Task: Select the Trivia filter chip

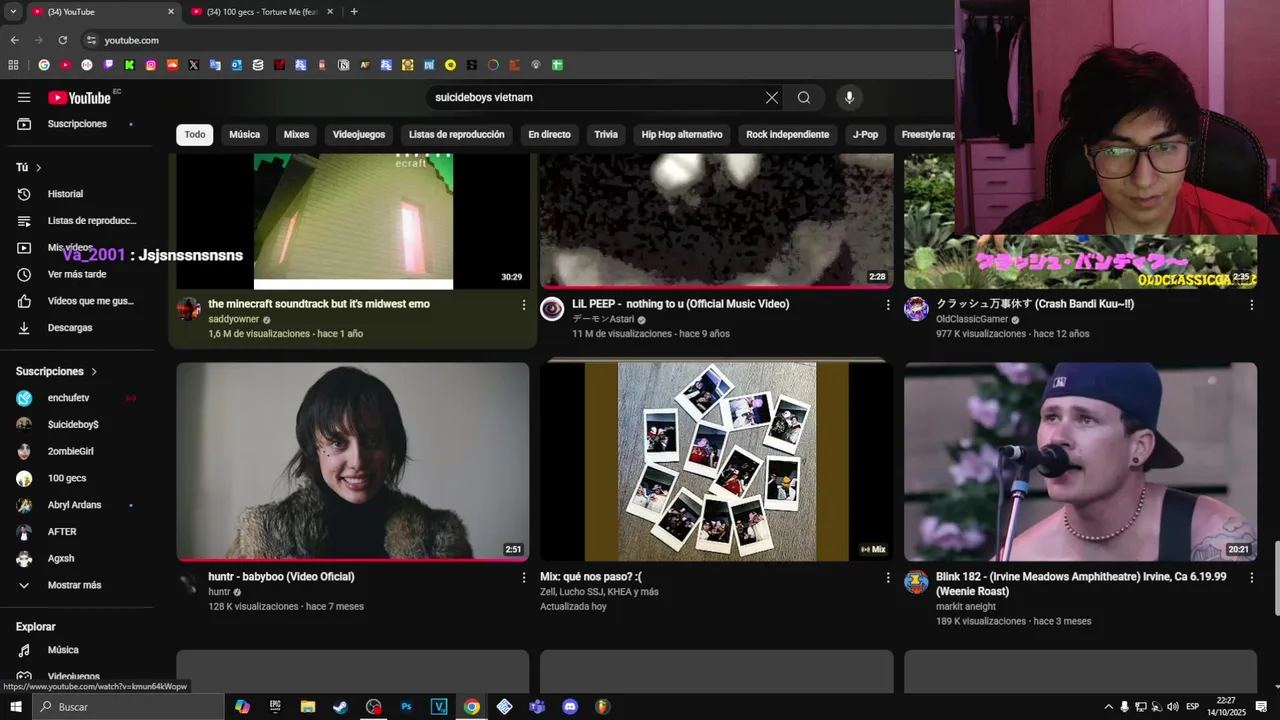Action: (606, 134)
